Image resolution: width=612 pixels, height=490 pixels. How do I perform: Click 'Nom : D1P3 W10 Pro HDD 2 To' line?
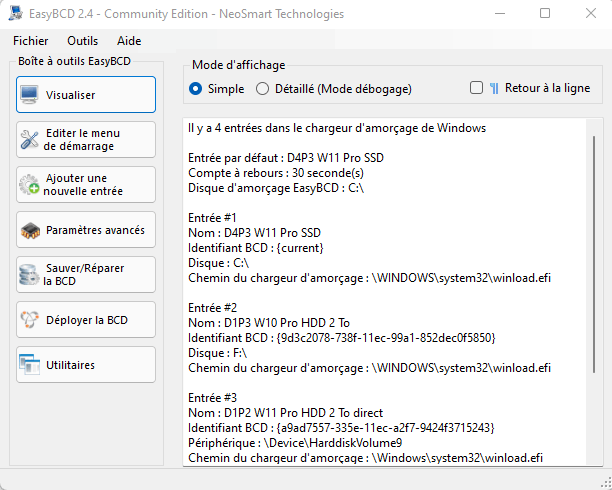coord(269,323)
